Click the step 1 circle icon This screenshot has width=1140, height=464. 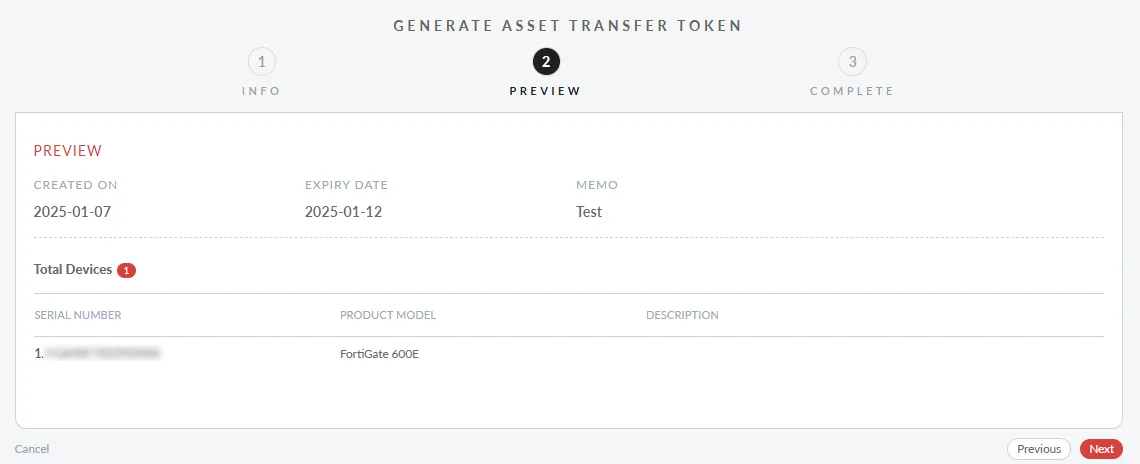pos(261,62)
